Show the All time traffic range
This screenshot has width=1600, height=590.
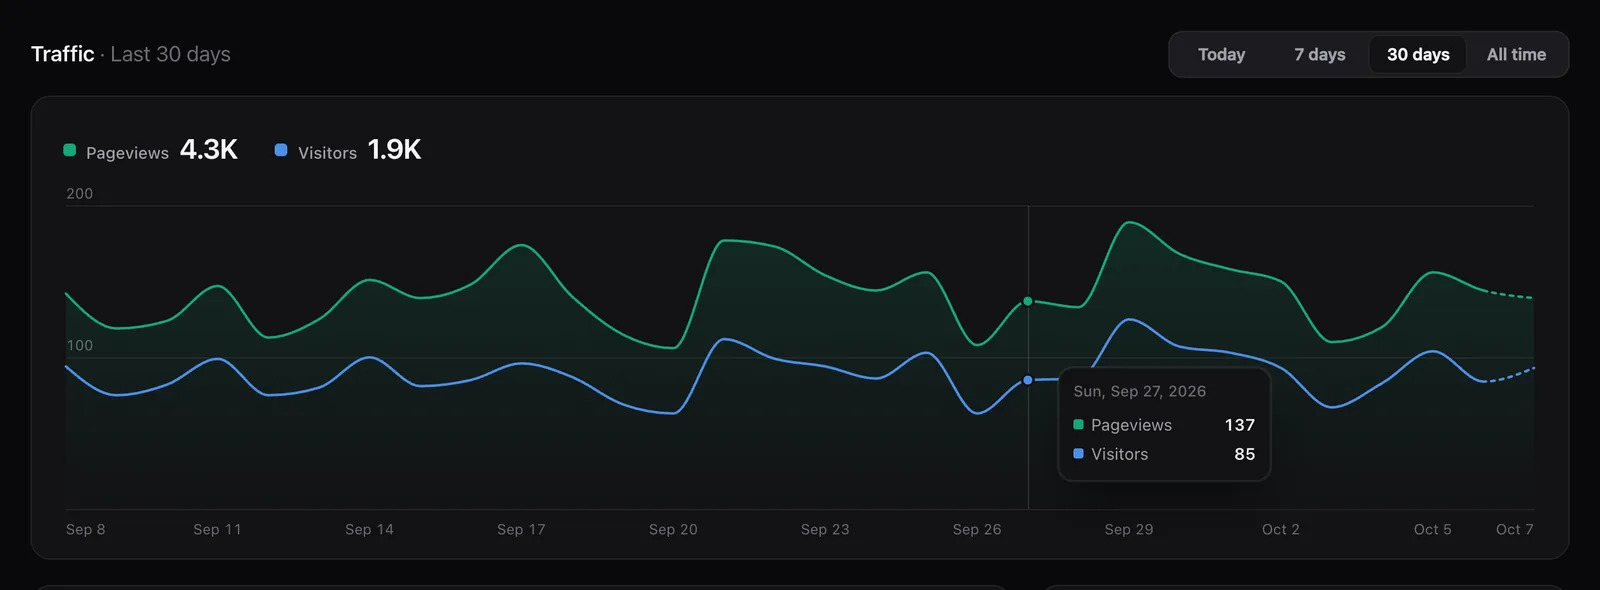point(1516,54)
